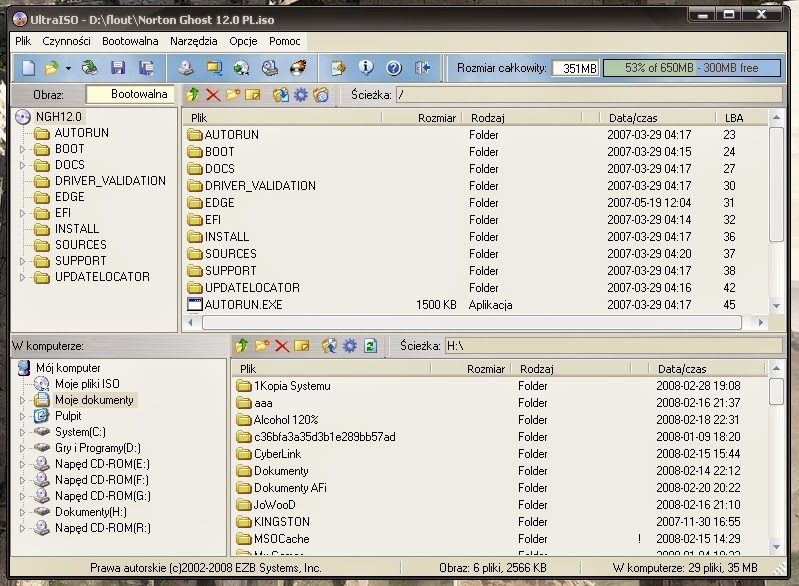This screenshot has height=586, width=799.
Task: Sort image files by the LBA column header
Action: coord(742,118)
